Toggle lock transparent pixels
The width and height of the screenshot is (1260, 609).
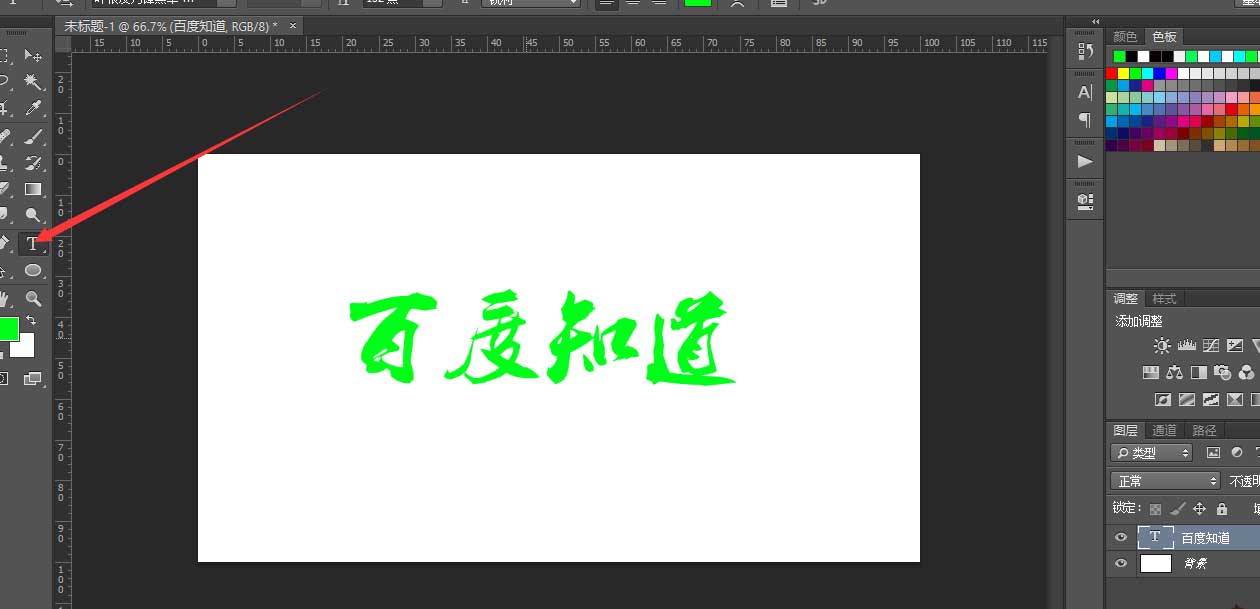click(1155, 509)
